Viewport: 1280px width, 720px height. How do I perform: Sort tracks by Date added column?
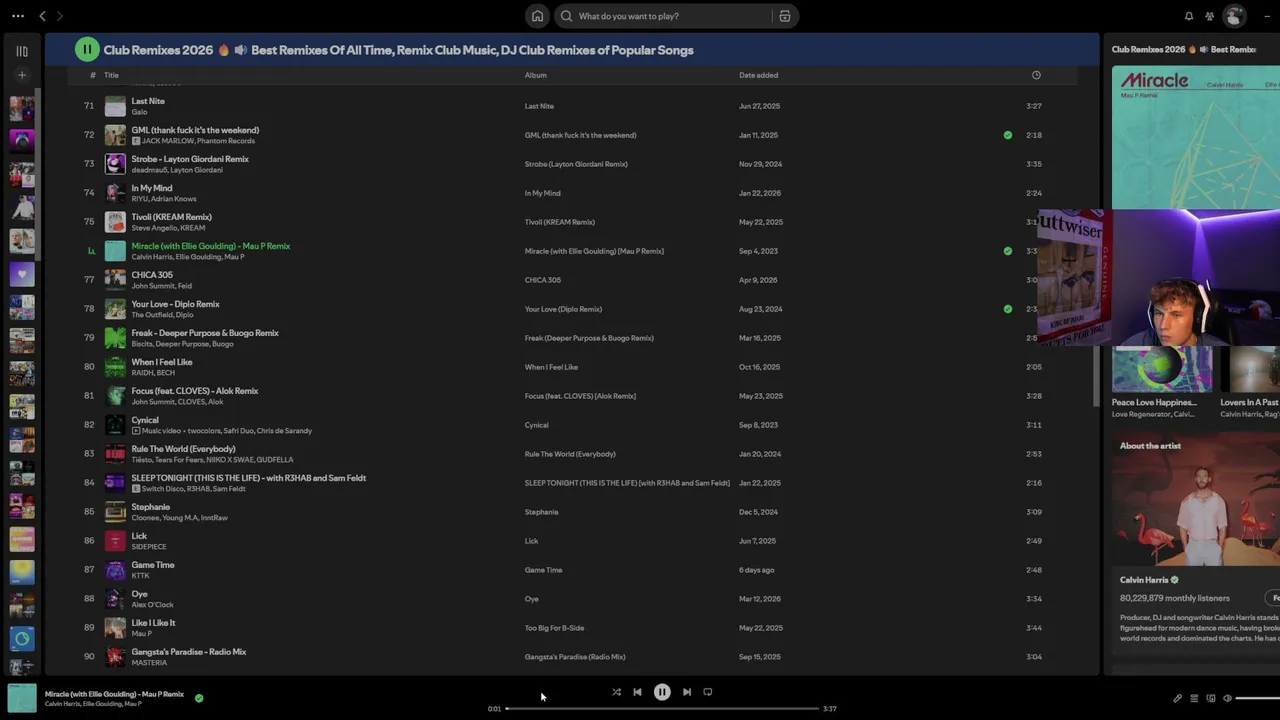[x=759, y=75]
